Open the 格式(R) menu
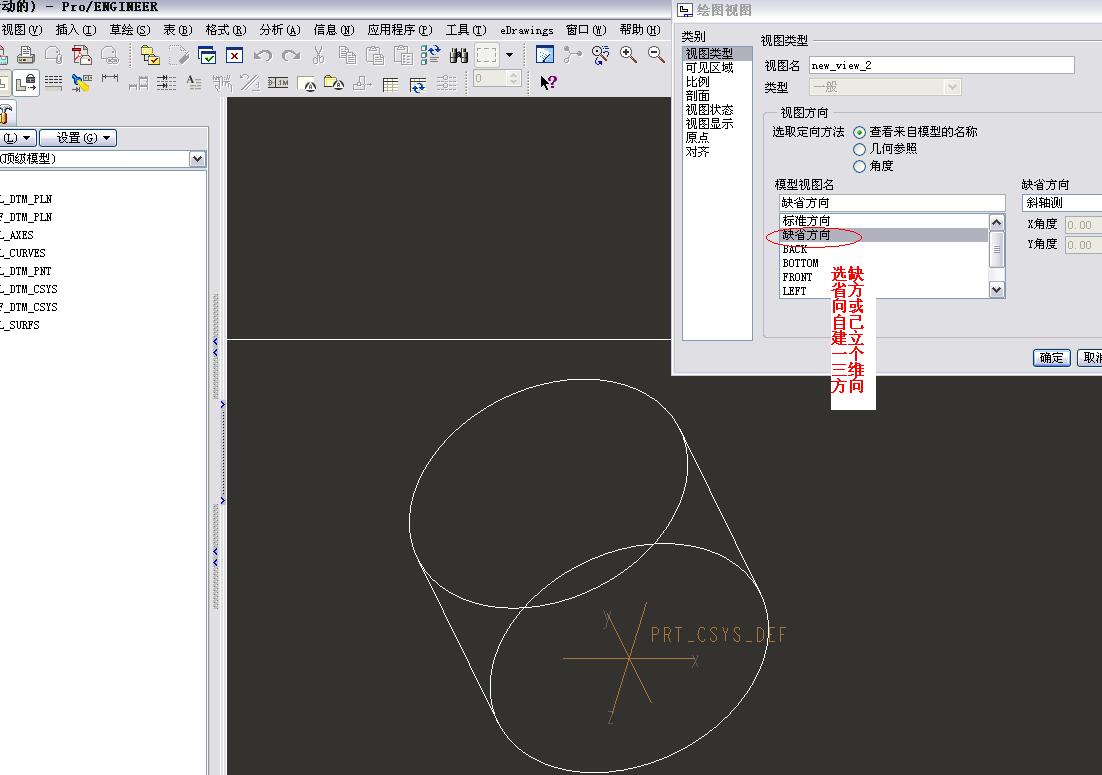Screen dimensions: 1102x775 pos(226,30)
